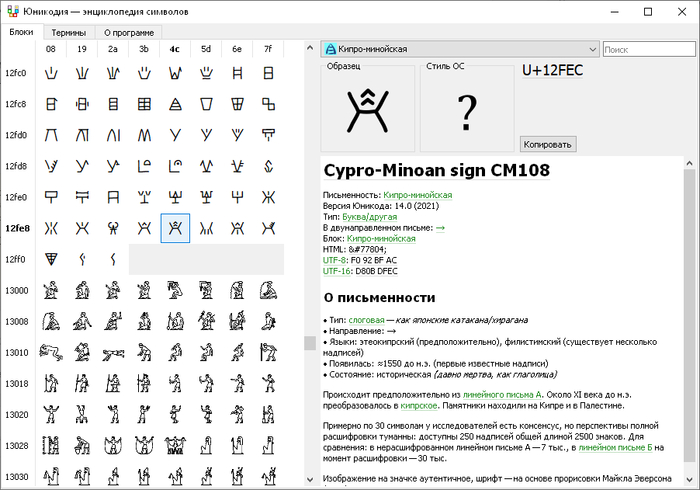Viewport: 700px width, 490px height.
Task: Select hieroglyph in row 13010, column 7f
Action: coord(268,352)
